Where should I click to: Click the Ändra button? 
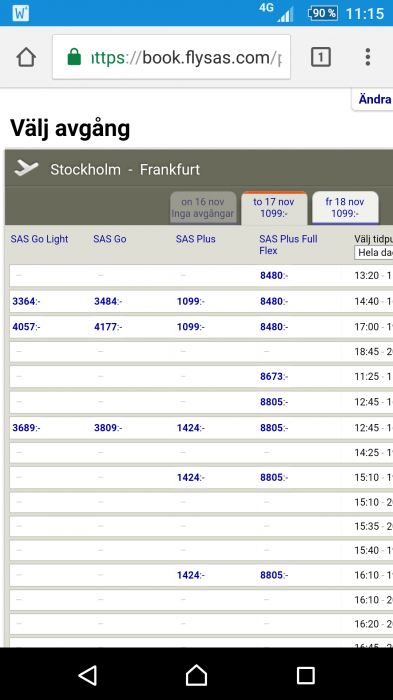[x=374, y=99]
